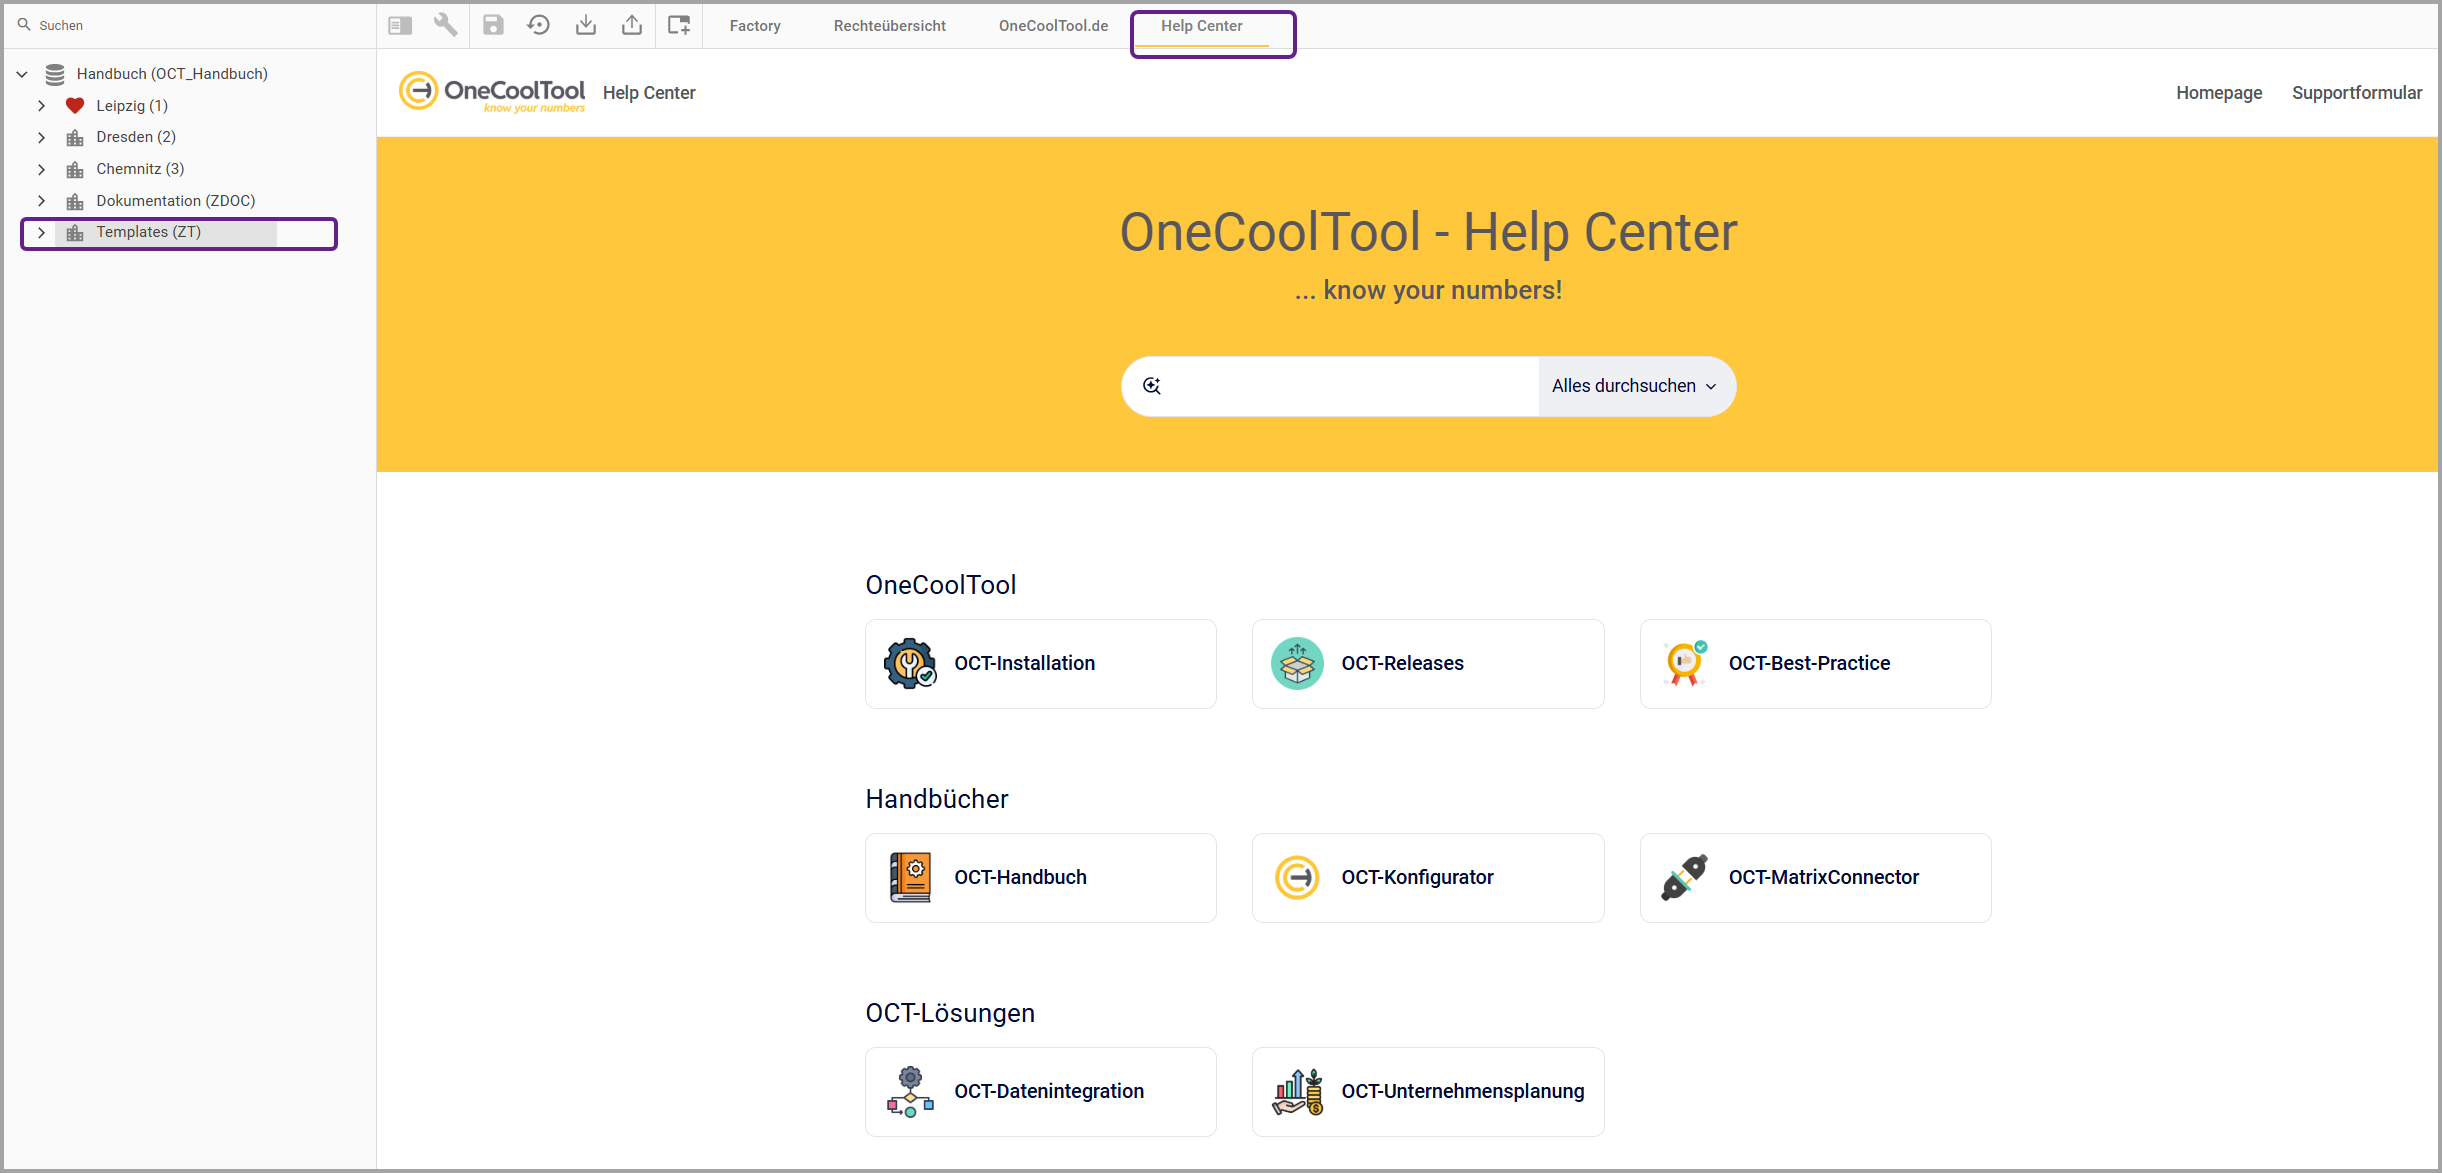Screen dimensions: 2442x1173
Task: Switch to the Factory tab
Action: tap(755, 26)
